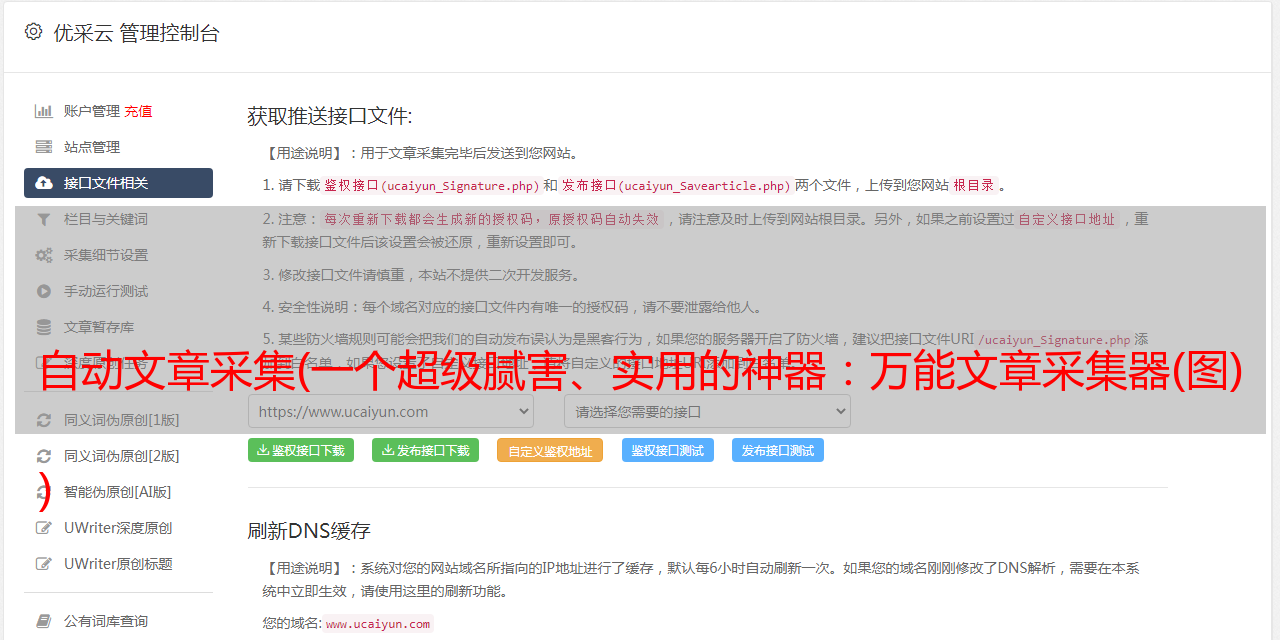The width and height of the screenshot is (1280, 640).
Task: Open UWriter原创标题 in the sidebar
Action: click(x=118, y=564)
